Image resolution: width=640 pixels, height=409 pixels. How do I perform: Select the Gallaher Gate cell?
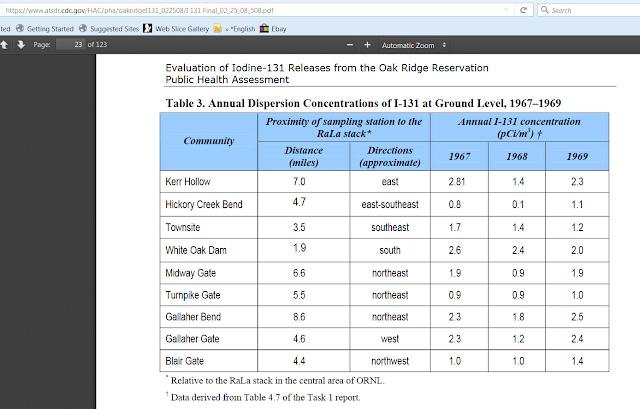click(209, 339)
